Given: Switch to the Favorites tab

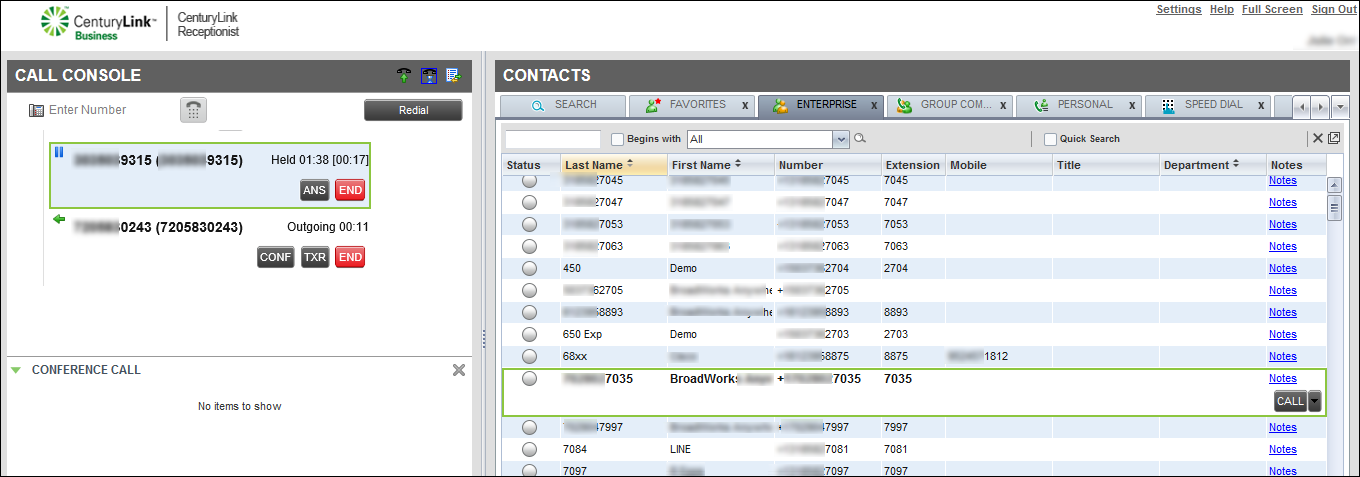Looking at the screenshot, I should click(x=693, y=105).
